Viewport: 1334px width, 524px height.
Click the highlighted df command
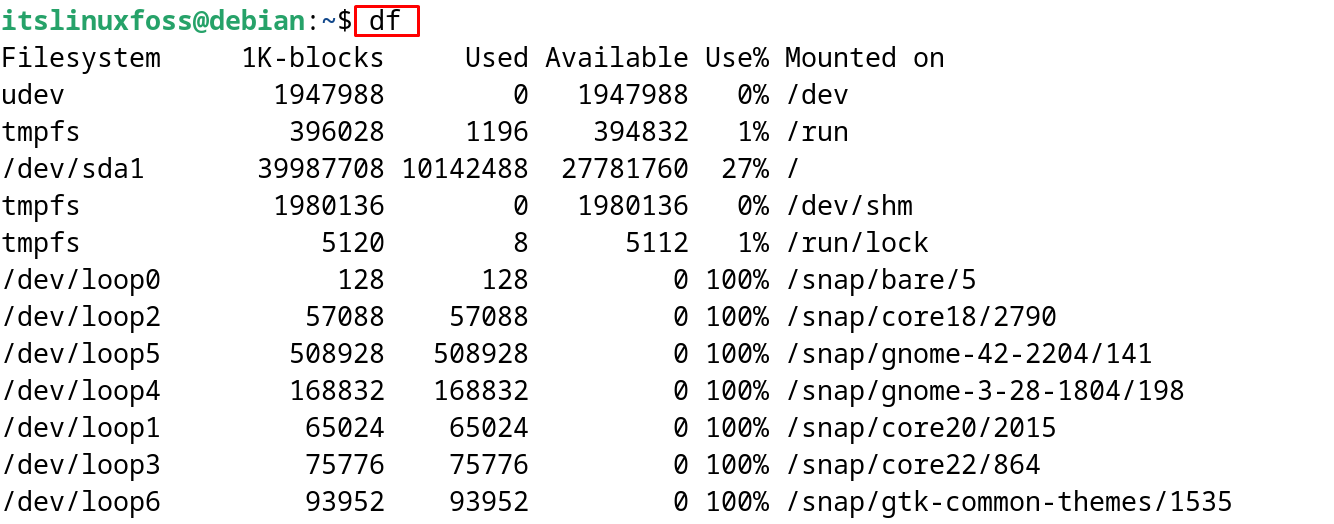[386, 20]
